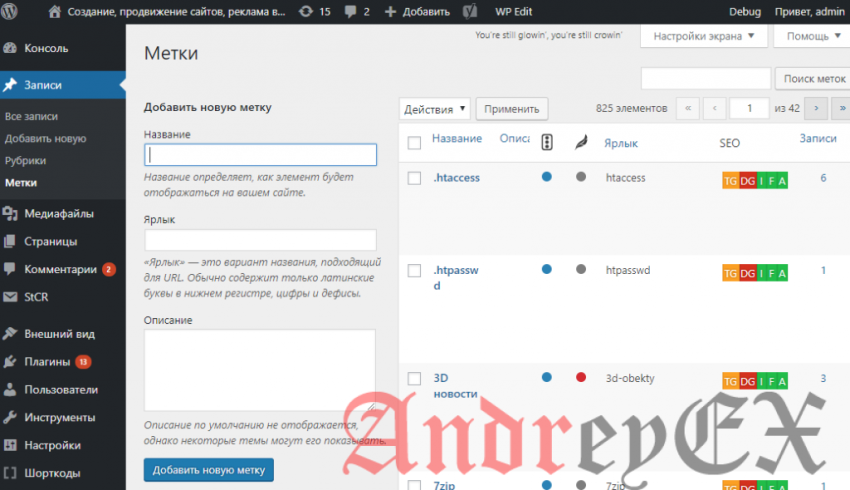Open Все записи submenu item
The width and height of the screenshot is (850, 490).
pyautogui.click(x=31, y=116)
